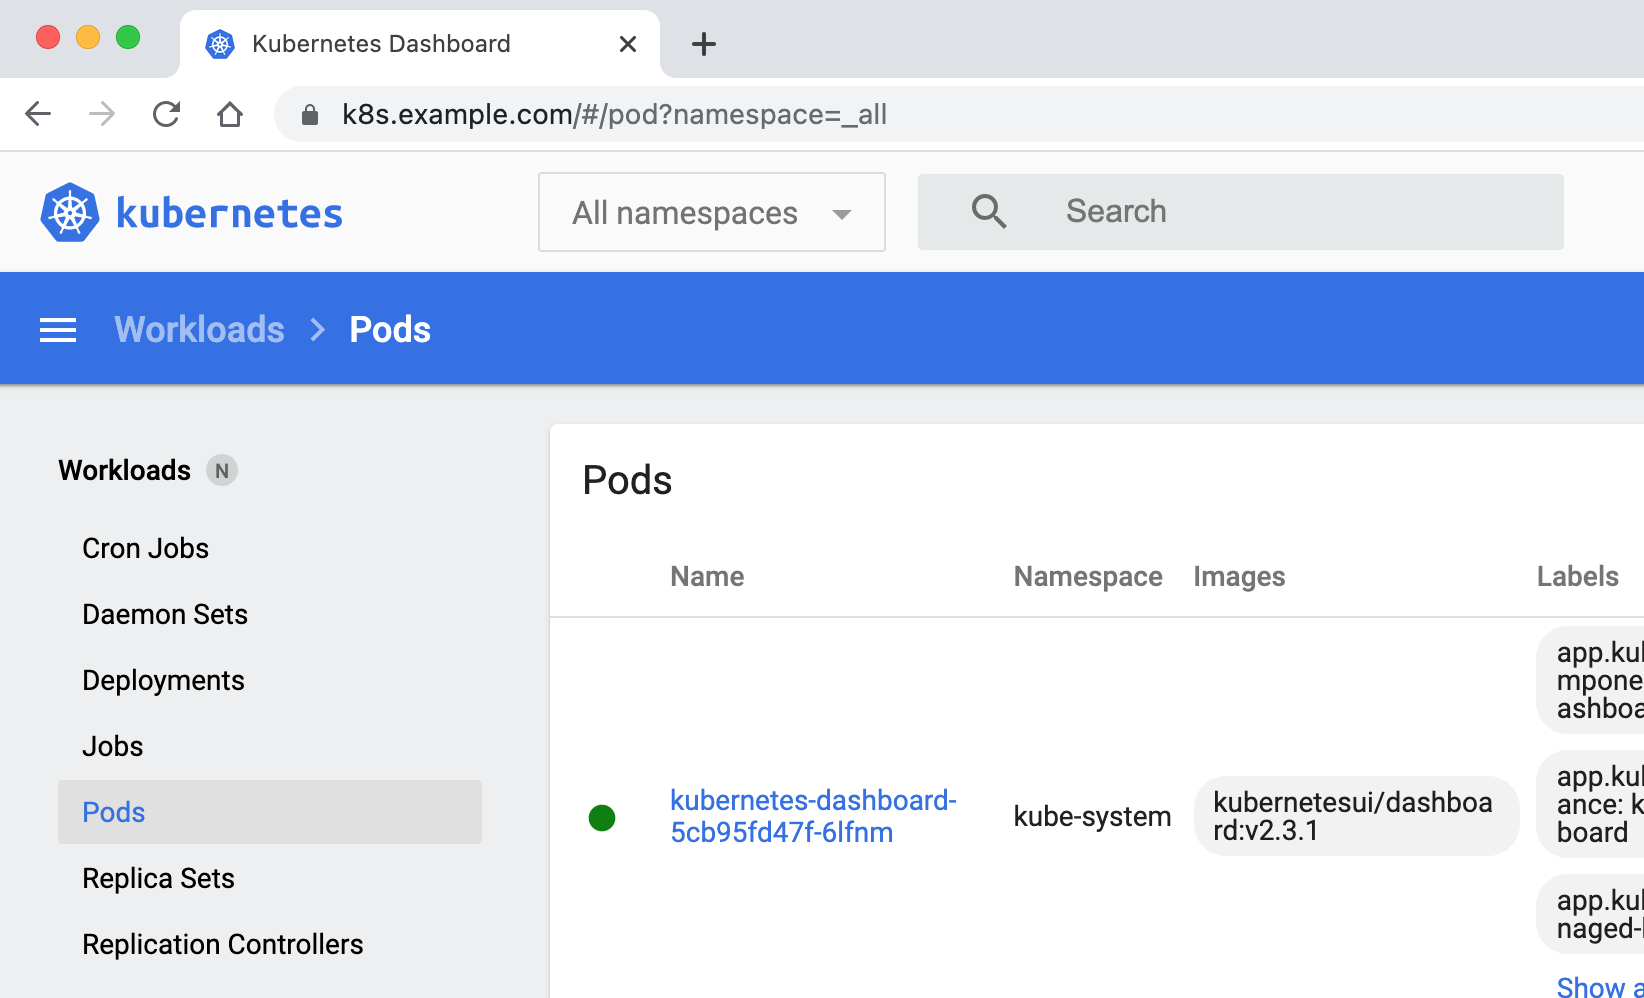Select Deployments in sidebar
This screenshot has height=998, width=1644.
coord(163,680)
